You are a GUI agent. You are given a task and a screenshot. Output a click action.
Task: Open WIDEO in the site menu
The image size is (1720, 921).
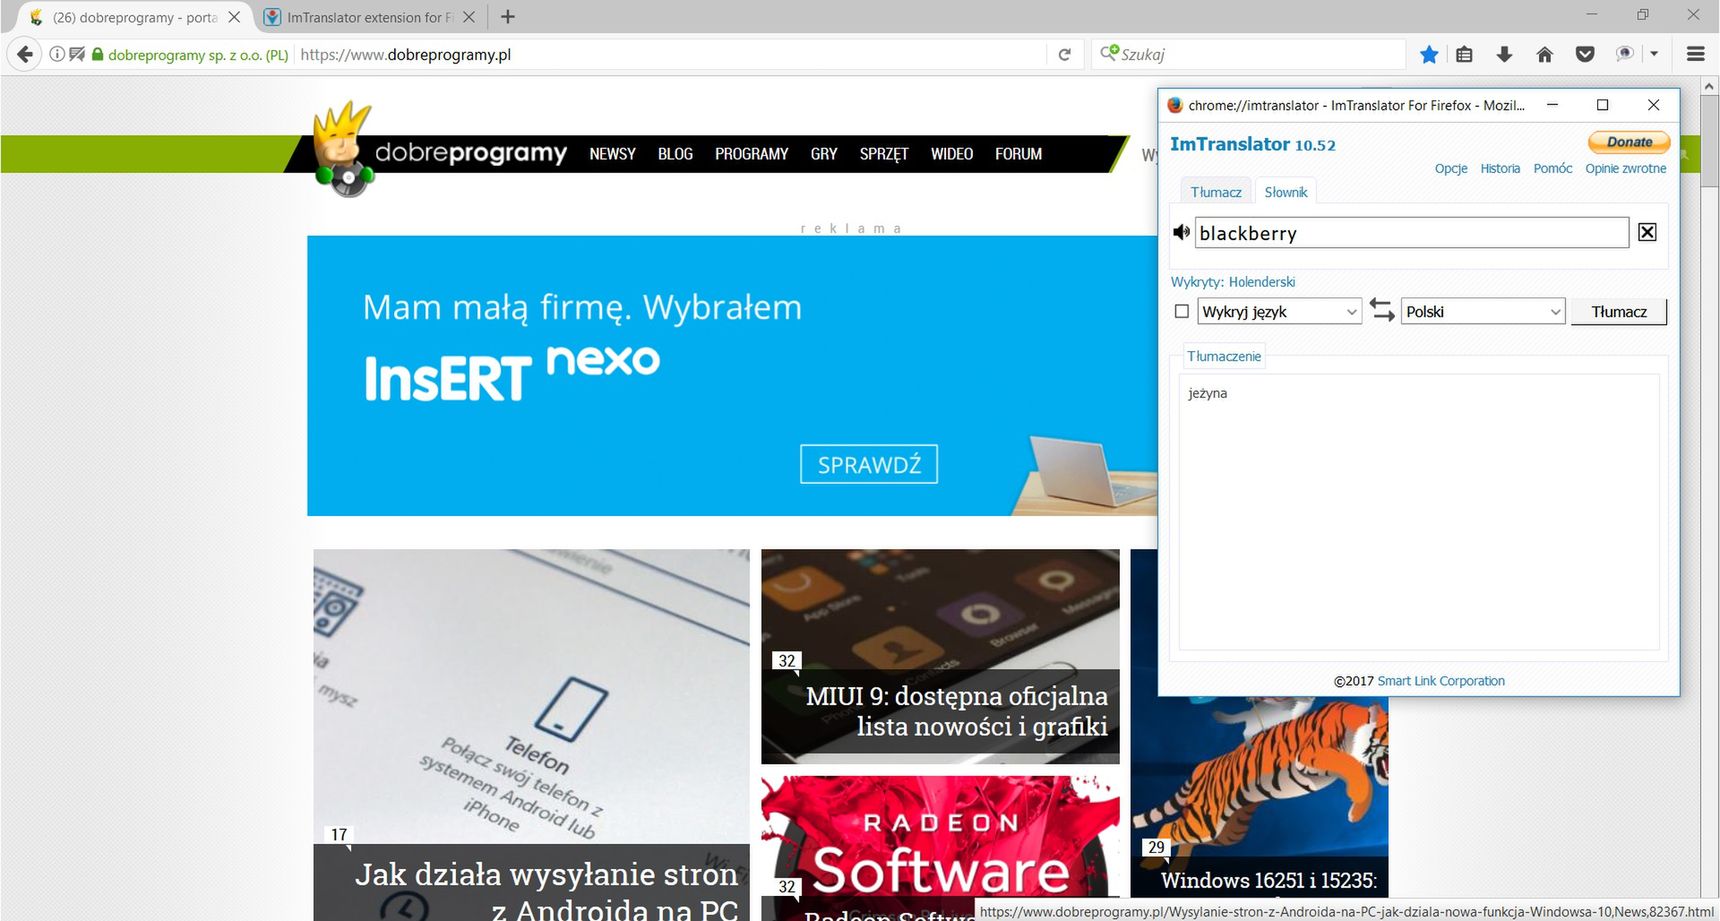(x=951, y=154)
